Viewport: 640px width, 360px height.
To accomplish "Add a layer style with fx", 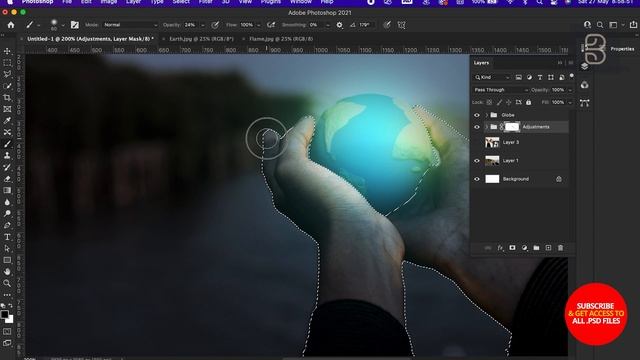I will 500,248.
